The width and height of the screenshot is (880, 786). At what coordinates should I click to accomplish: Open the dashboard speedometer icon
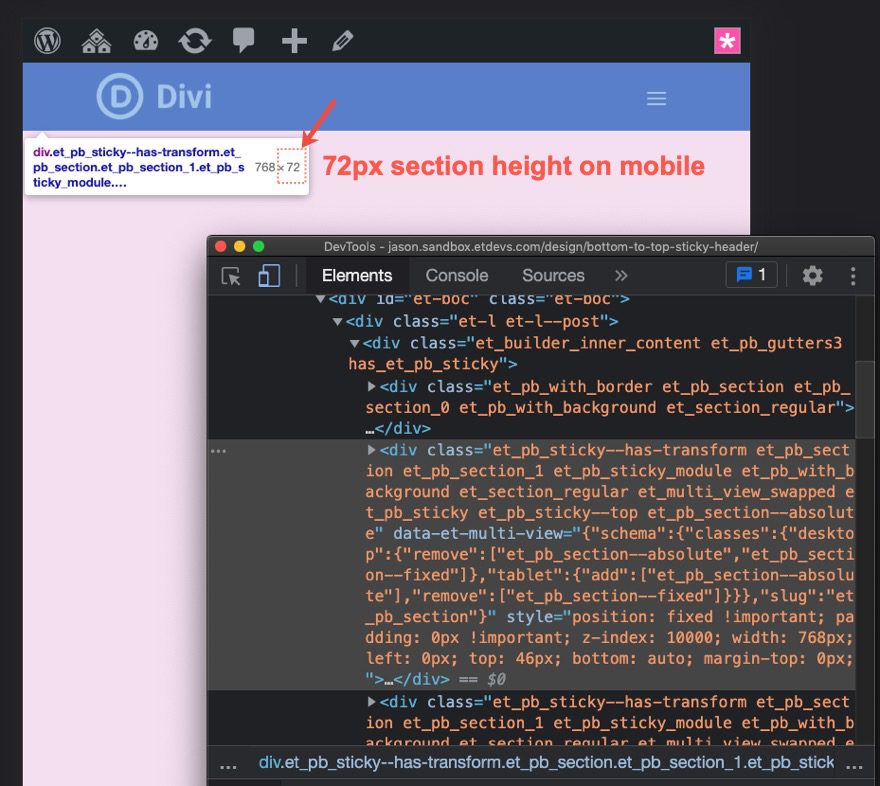coord(145,40)
